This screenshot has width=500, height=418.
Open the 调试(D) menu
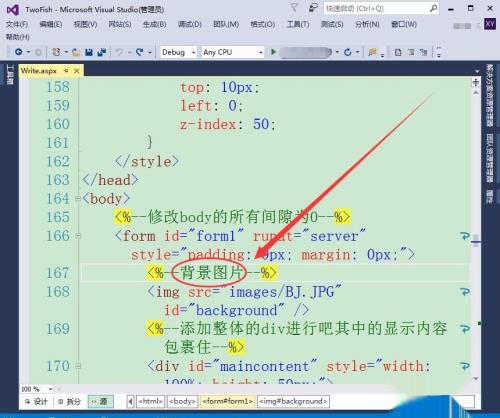[x=190, y=24]
